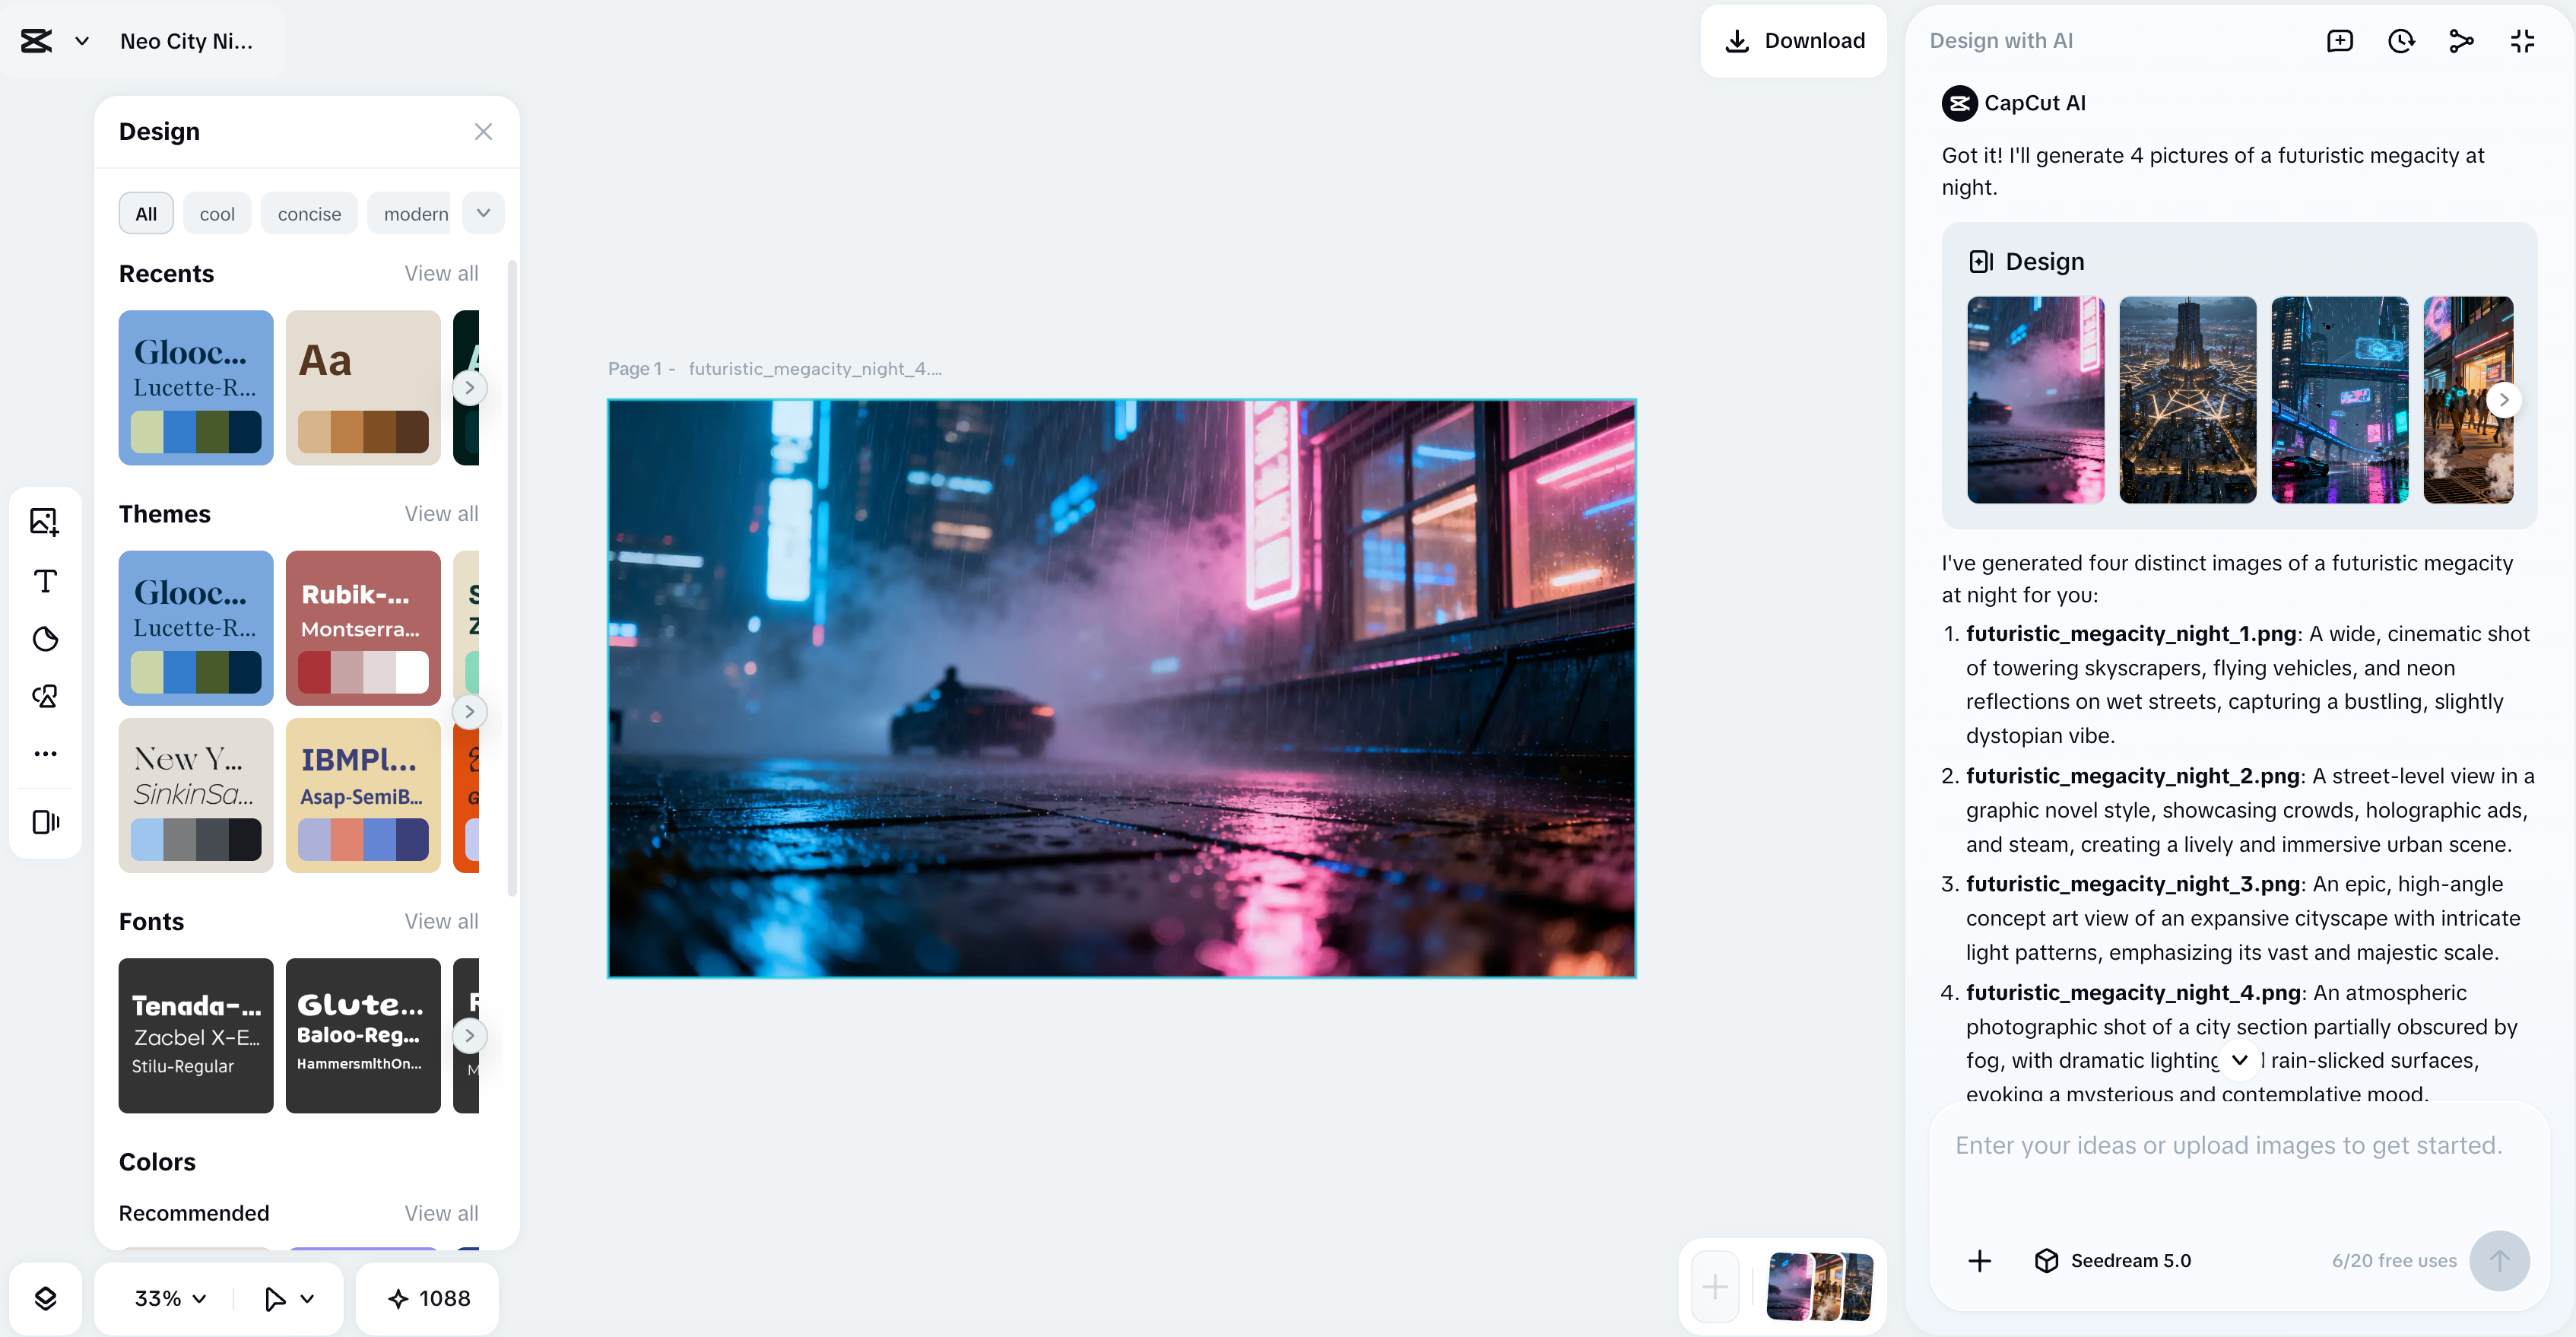Open the 33% zoom level dropdown
The height and width of the screenshot is (1337, 2576).
click(170, 1298)
